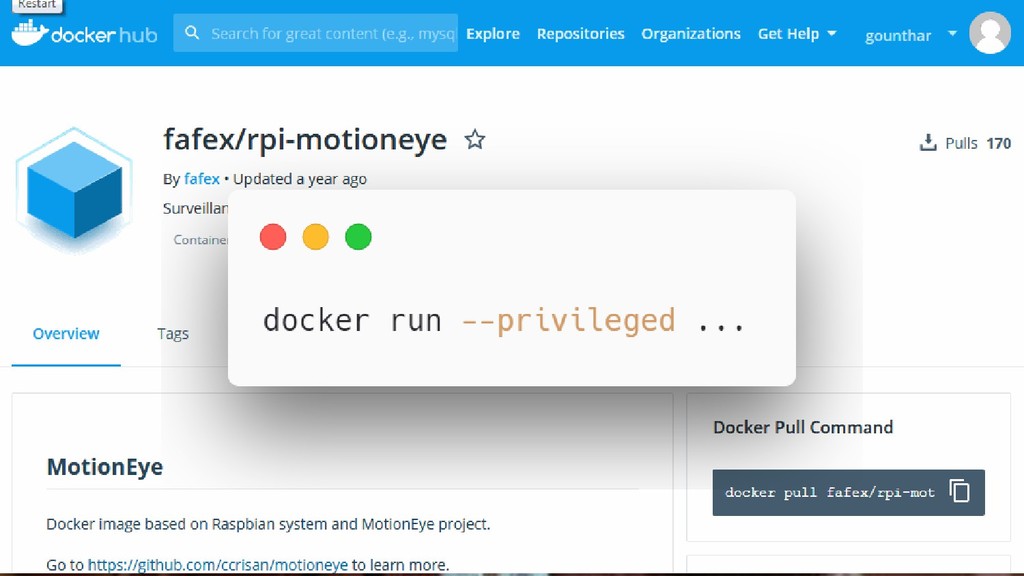Star the fafex/rpi-motioneye repository
This screenshot has width=1024, height=576.
(x=475, y=139)
